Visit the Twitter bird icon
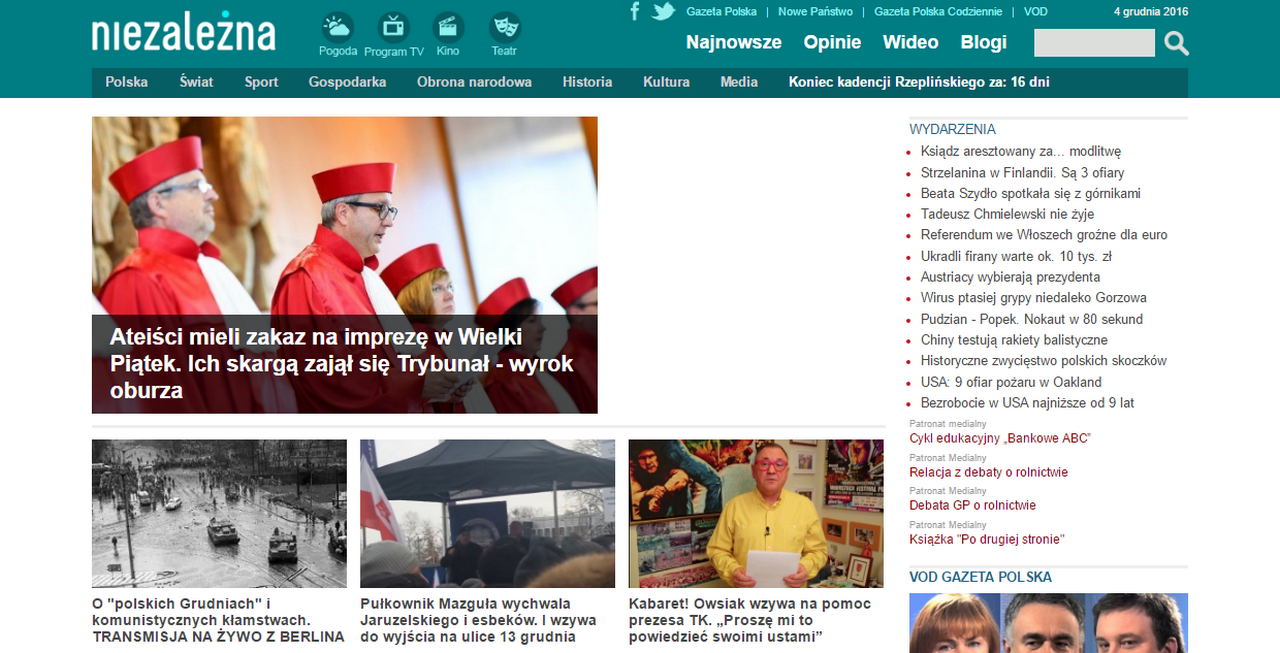 tap(663, 12)
